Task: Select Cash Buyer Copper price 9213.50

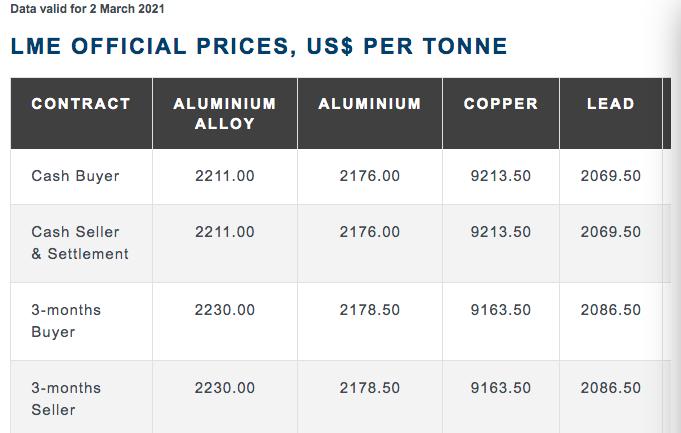Action: pos(501,176)
